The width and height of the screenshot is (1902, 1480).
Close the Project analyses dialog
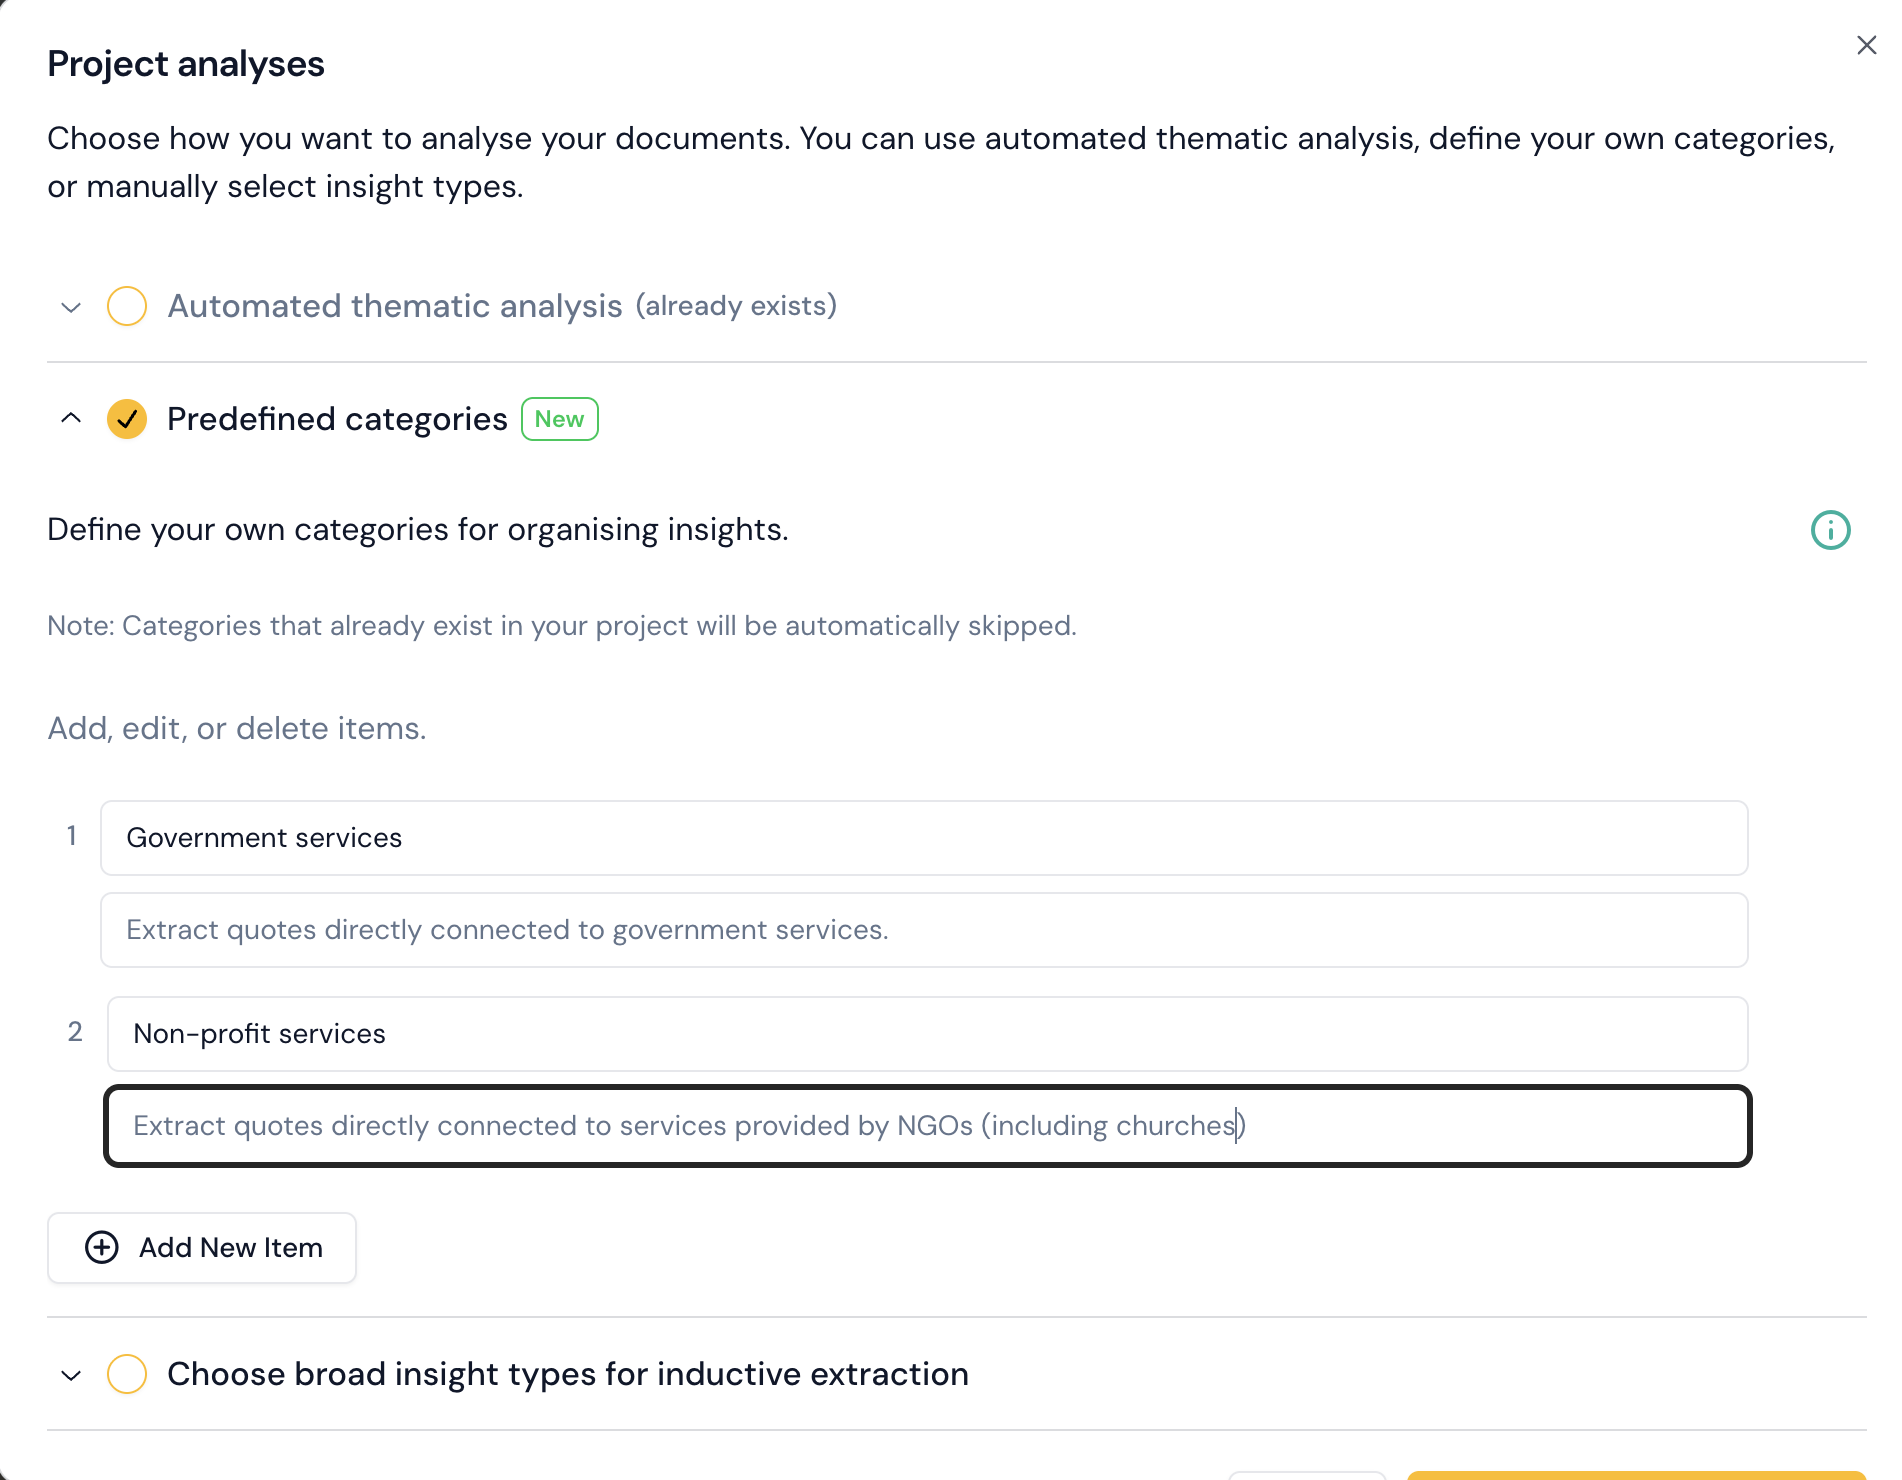click(1866, 45)
